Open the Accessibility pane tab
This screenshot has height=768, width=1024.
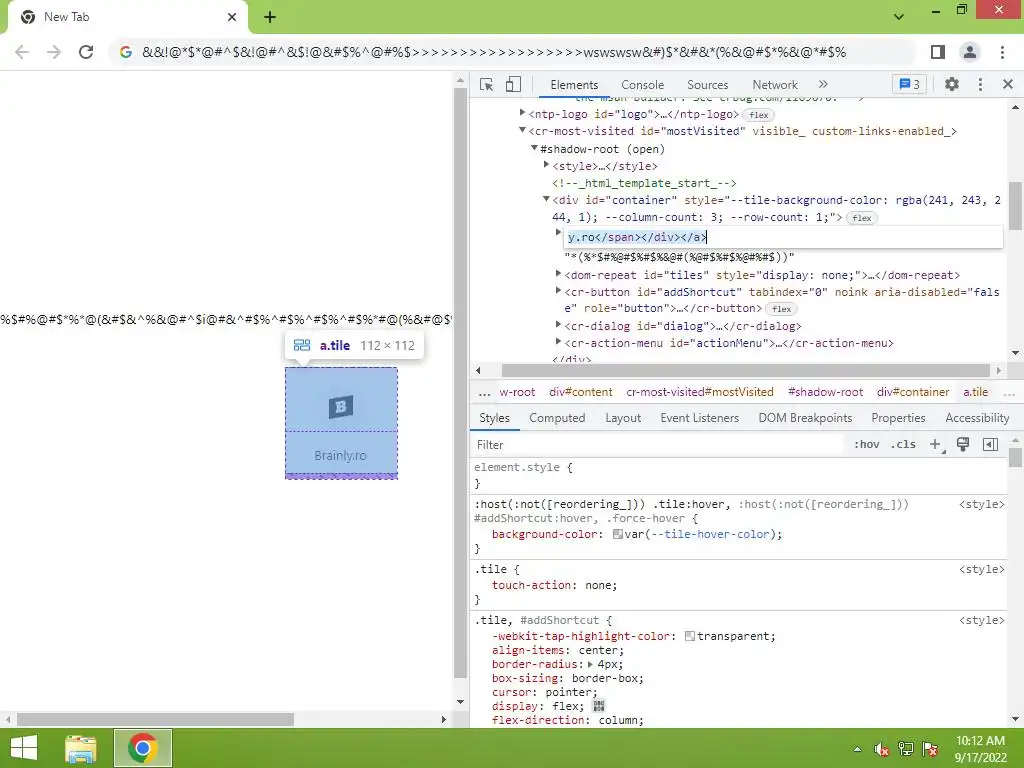(x=977, y=418)
